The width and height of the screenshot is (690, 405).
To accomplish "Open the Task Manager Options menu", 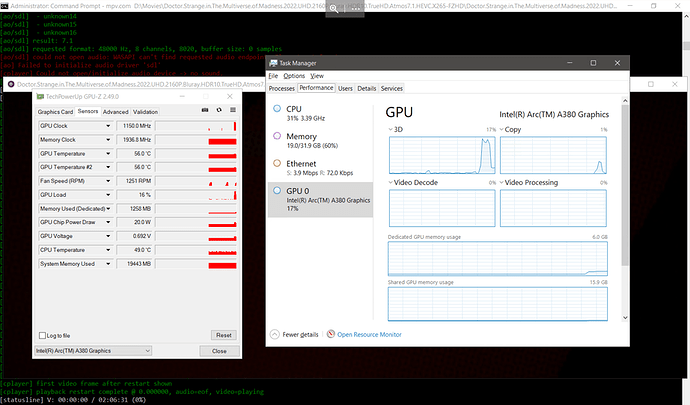I will point(294,76).
